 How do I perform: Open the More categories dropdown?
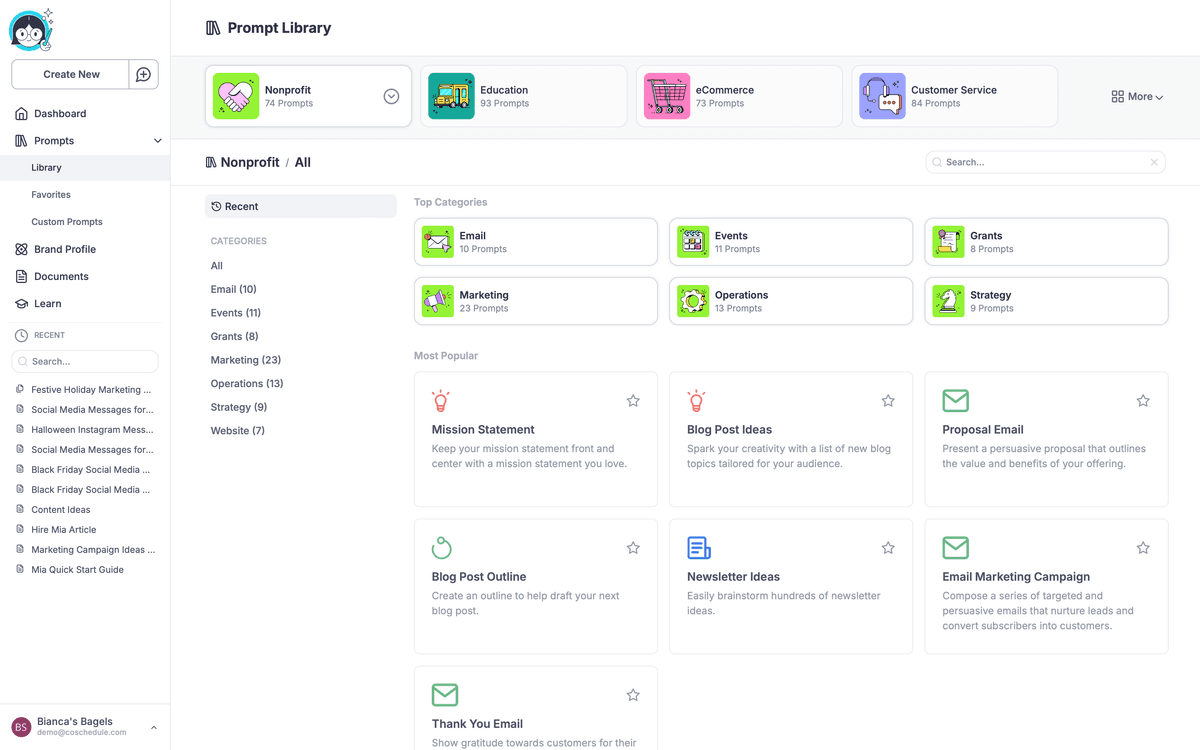point(1136,96)
